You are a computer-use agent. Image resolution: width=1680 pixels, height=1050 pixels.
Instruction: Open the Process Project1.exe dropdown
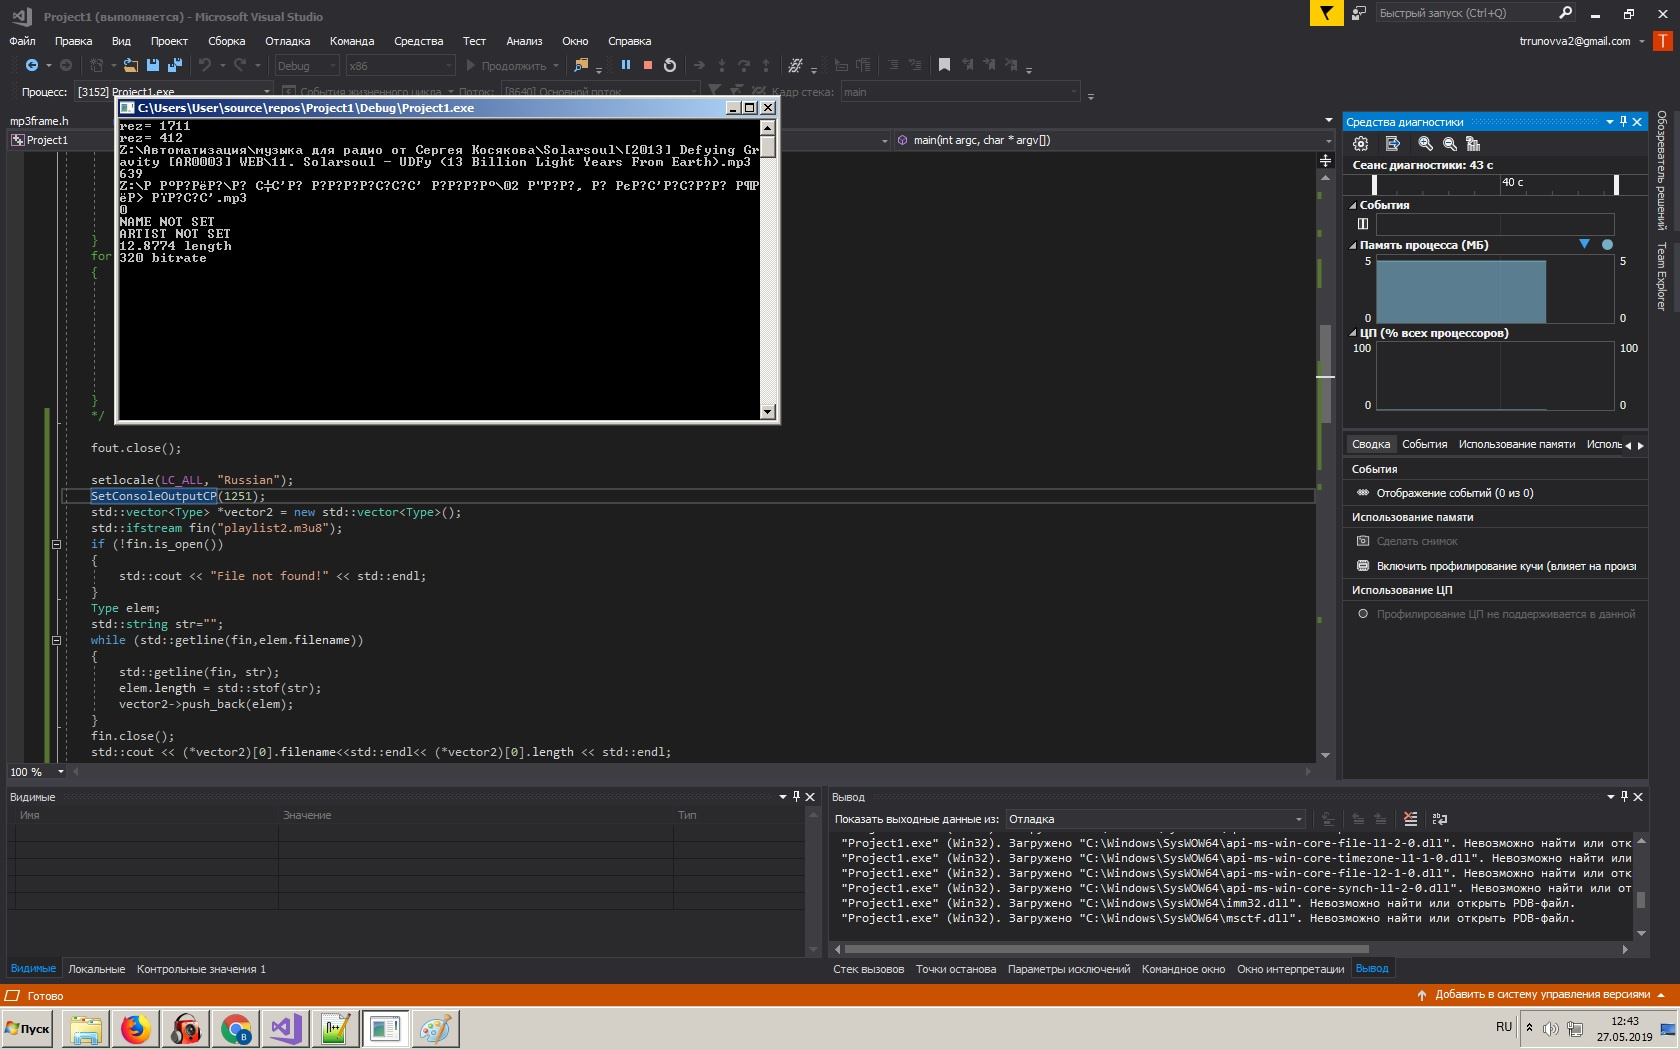[175, 91]
